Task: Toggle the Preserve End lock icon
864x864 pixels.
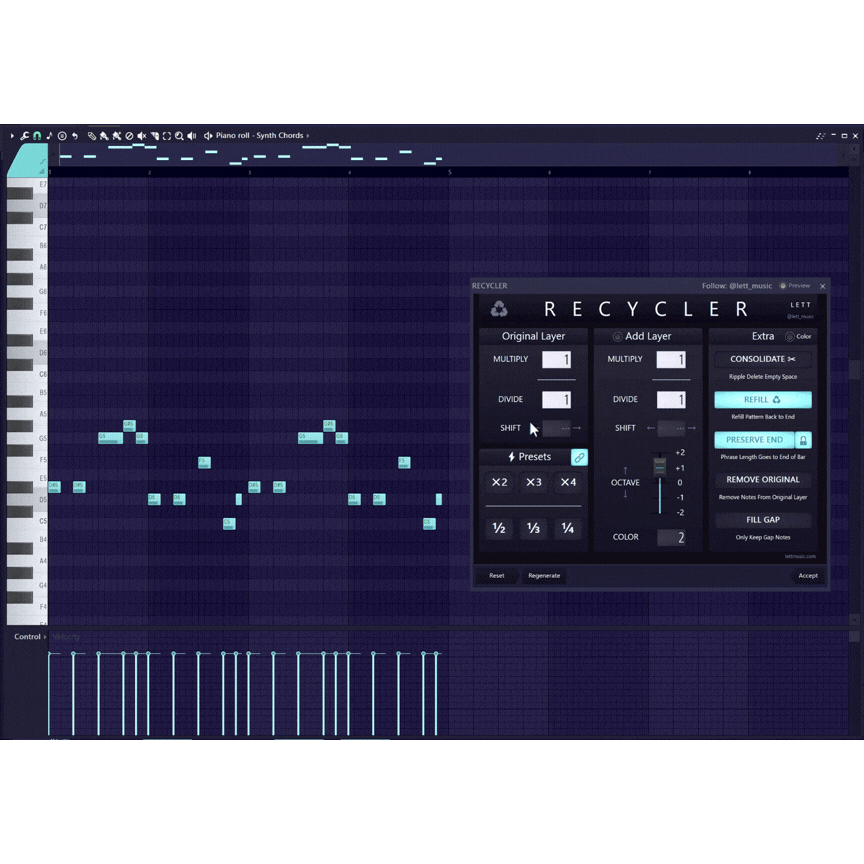Action: tap(803, 440)
